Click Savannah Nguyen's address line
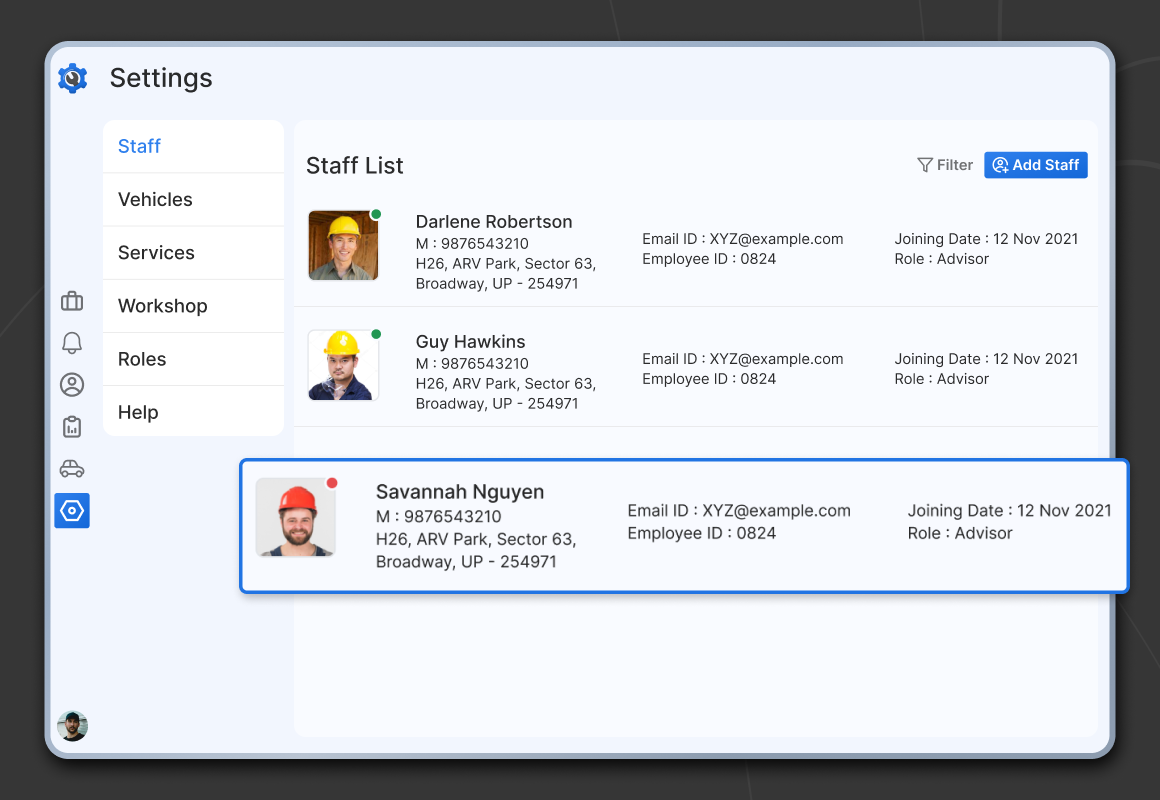This screenshot has height=800, width=1160. 476,551
